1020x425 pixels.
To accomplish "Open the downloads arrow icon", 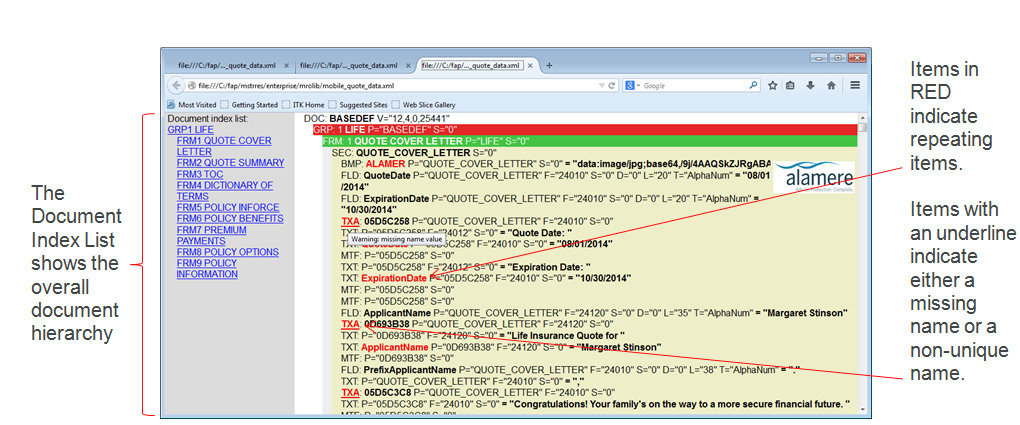I will click(810, 85).
